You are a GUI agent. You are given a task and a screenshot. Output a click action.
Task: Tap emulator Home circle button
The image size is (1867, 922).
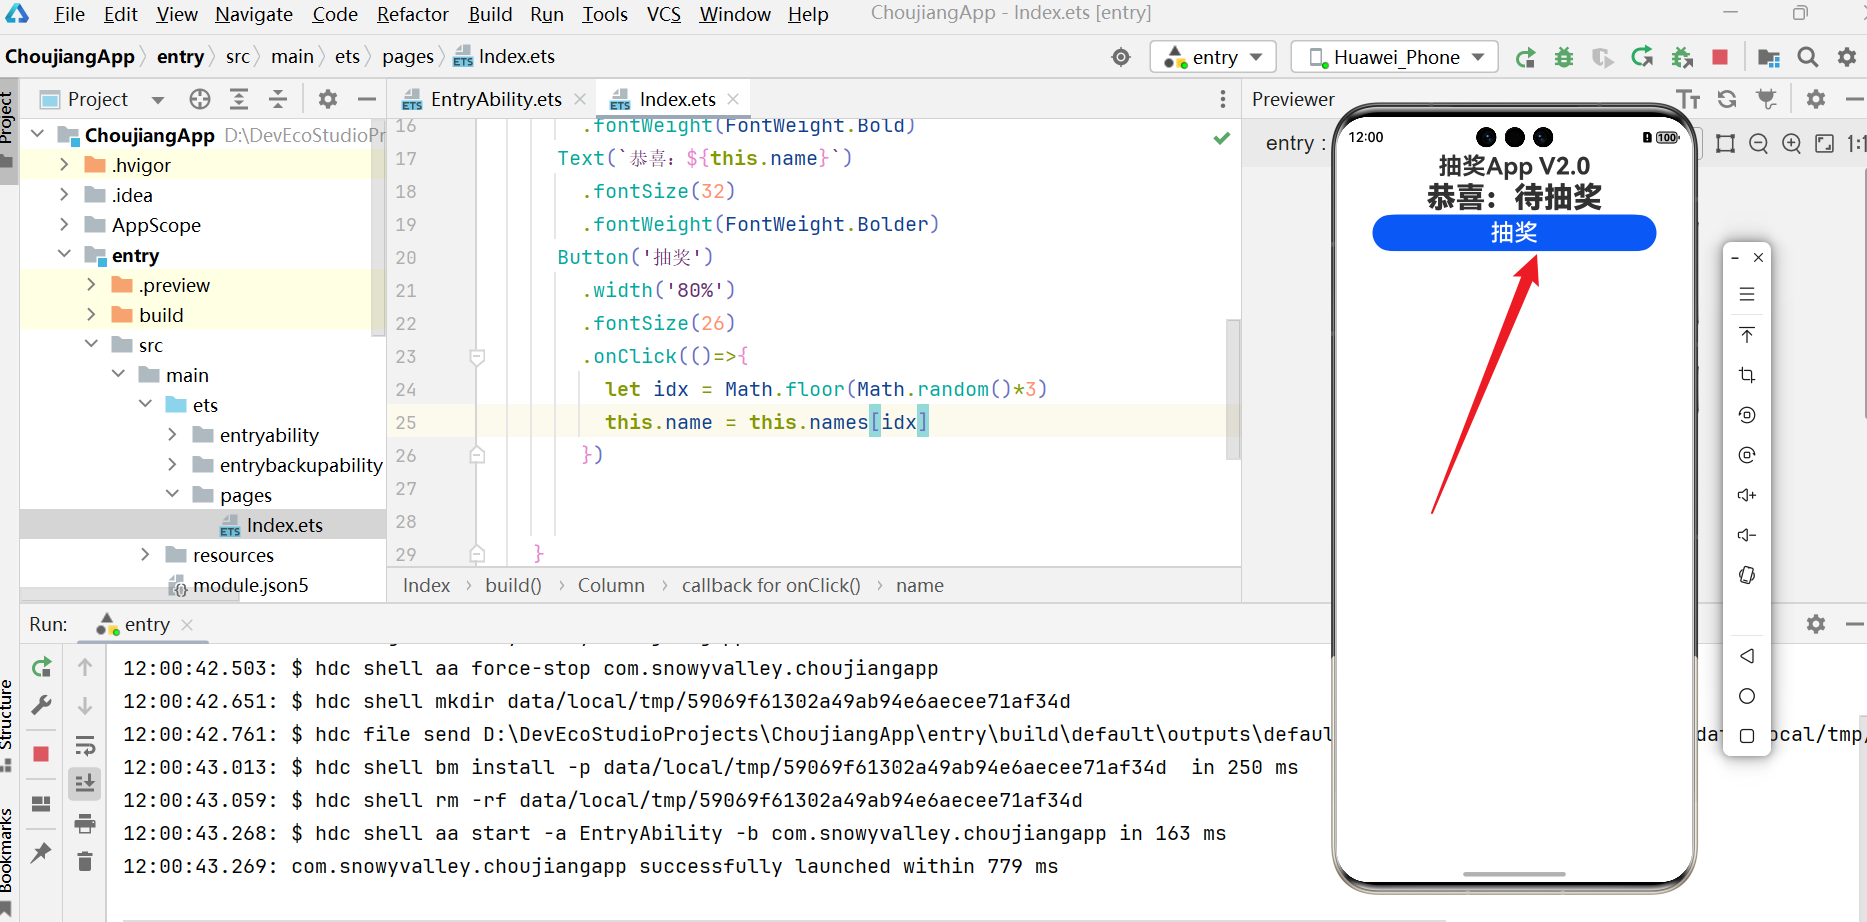point(1747,696)
